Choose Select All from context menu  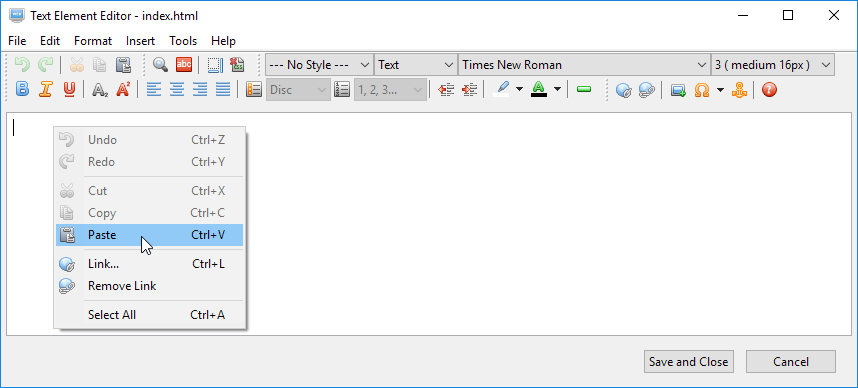[x=149, y=315]
